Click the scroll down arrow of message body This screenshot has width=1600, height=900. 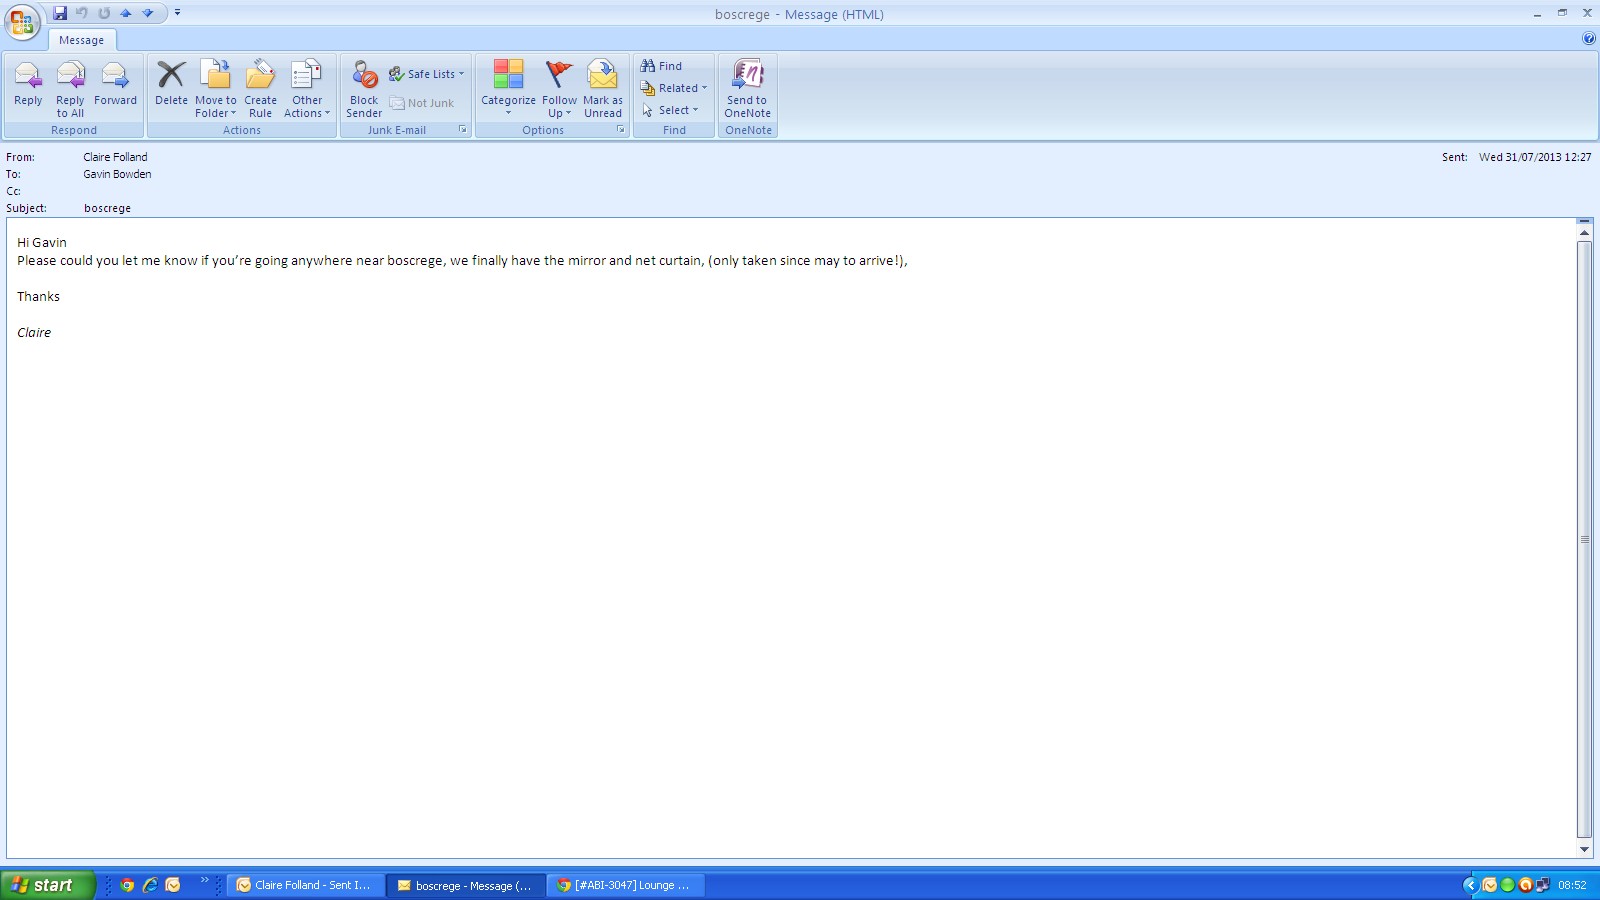pyautogui.click(x=1584, y=849)
